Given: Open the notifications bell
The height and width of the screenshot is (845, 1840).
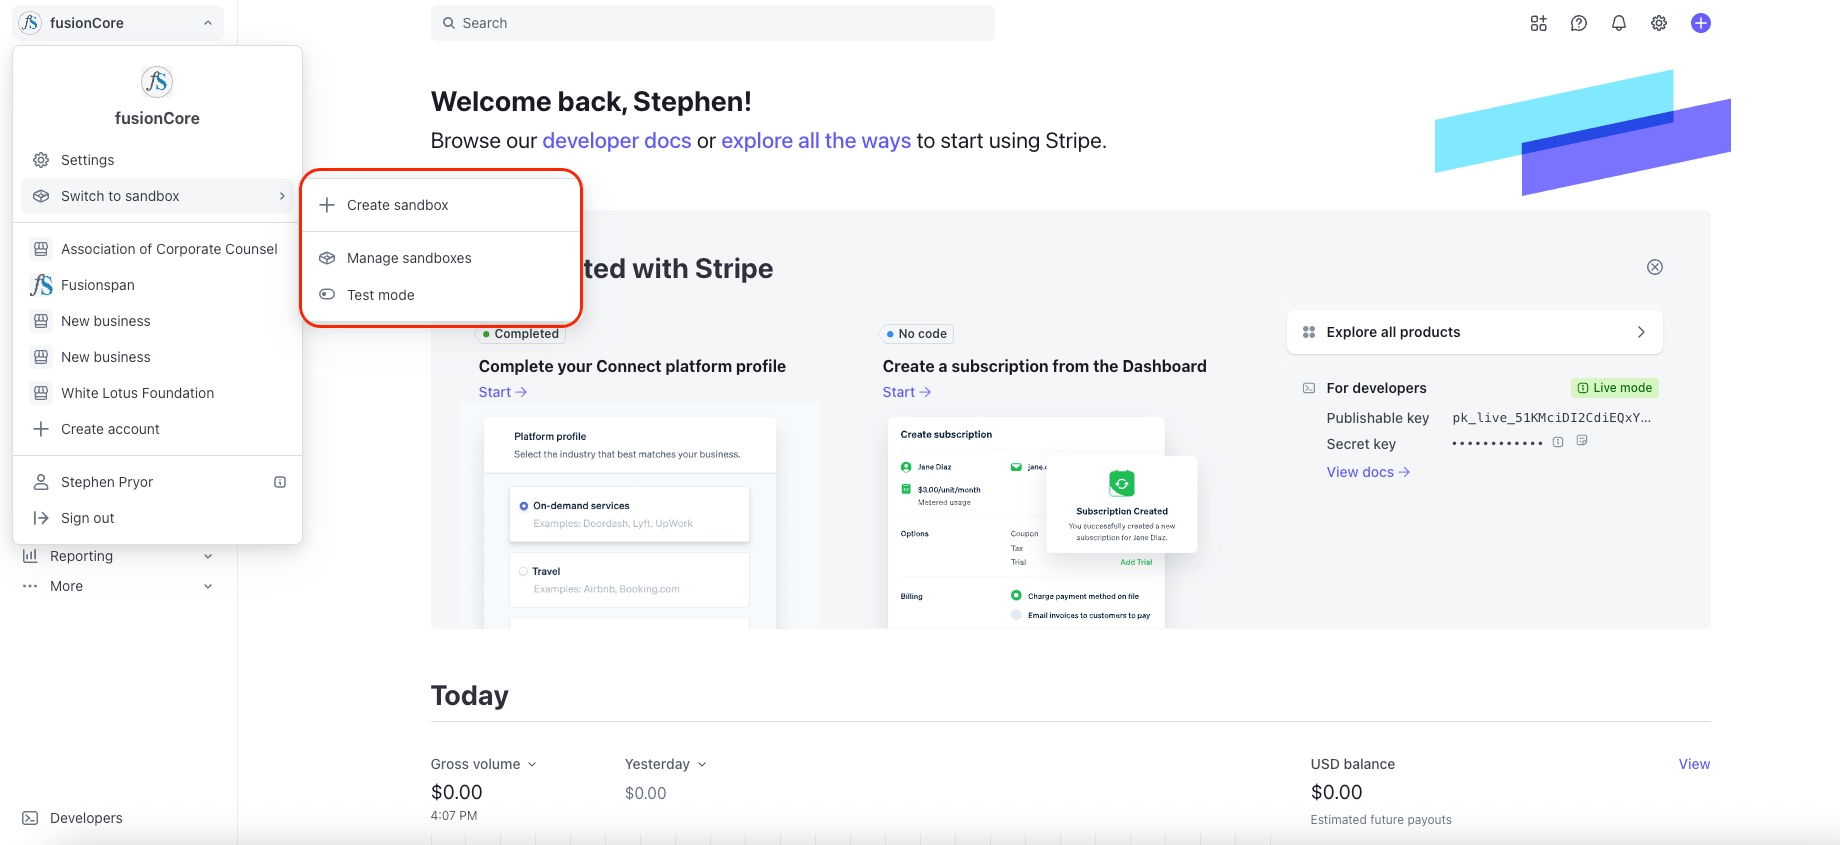Looking at the screenshot, I should click(x=1618, y=23).
